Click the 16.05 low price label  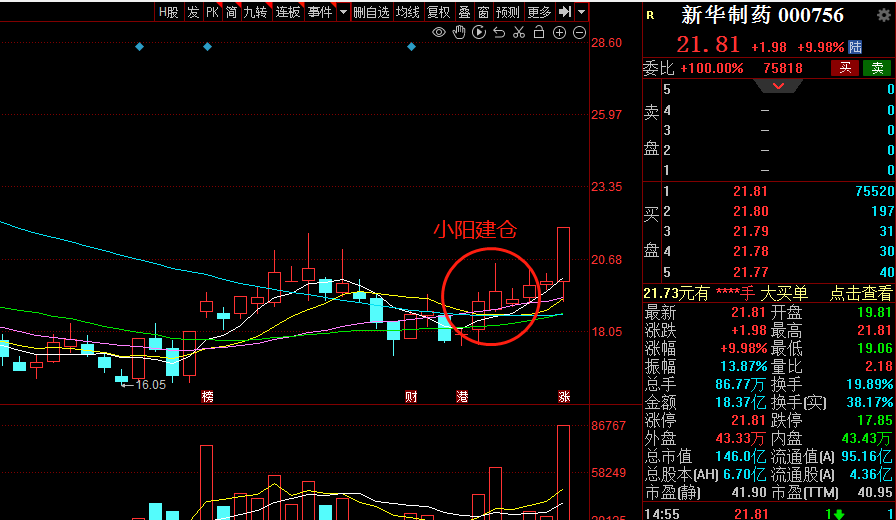pos(150,385)
